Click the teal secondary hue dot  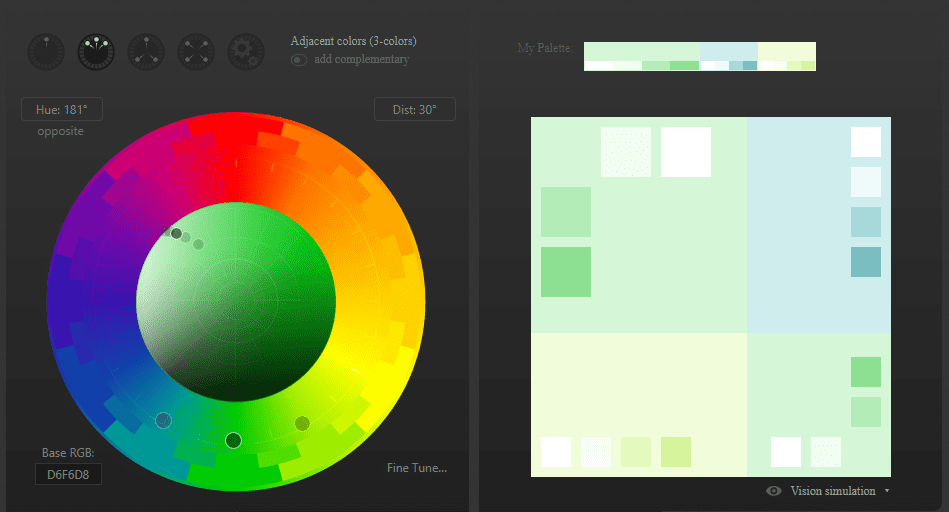click(163, 420)
